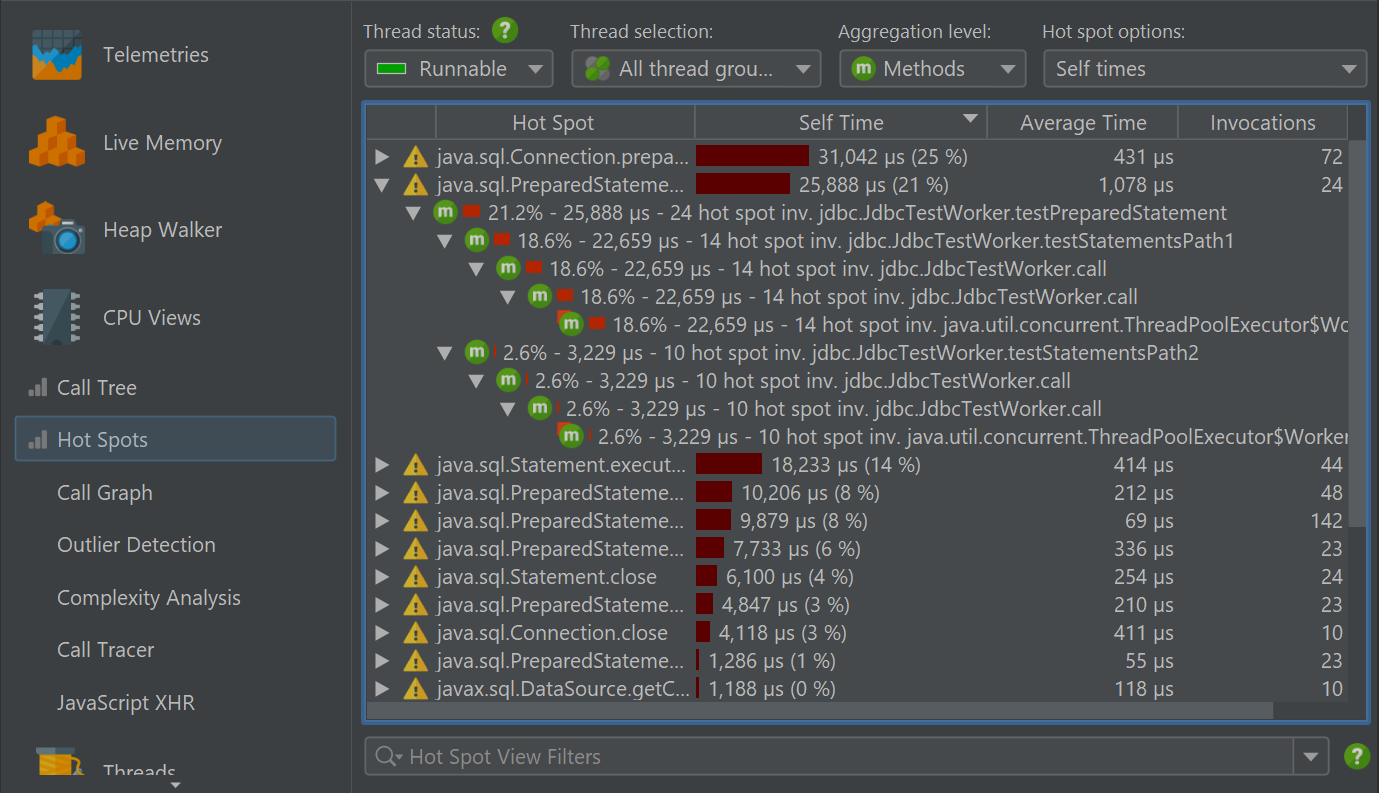Open the Heap Walker section

[125, 229]
